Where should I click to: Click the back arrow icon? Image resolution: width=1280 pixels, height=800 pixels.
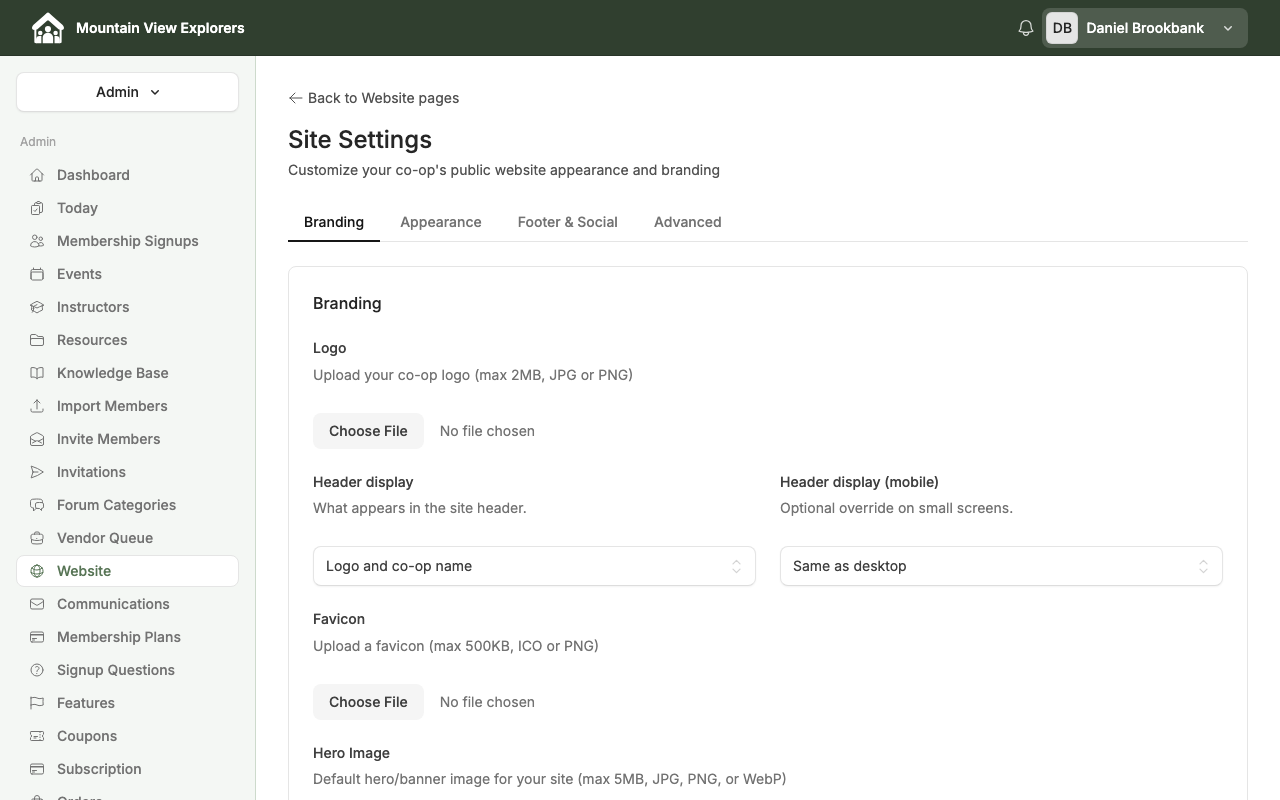click(295, 98)
